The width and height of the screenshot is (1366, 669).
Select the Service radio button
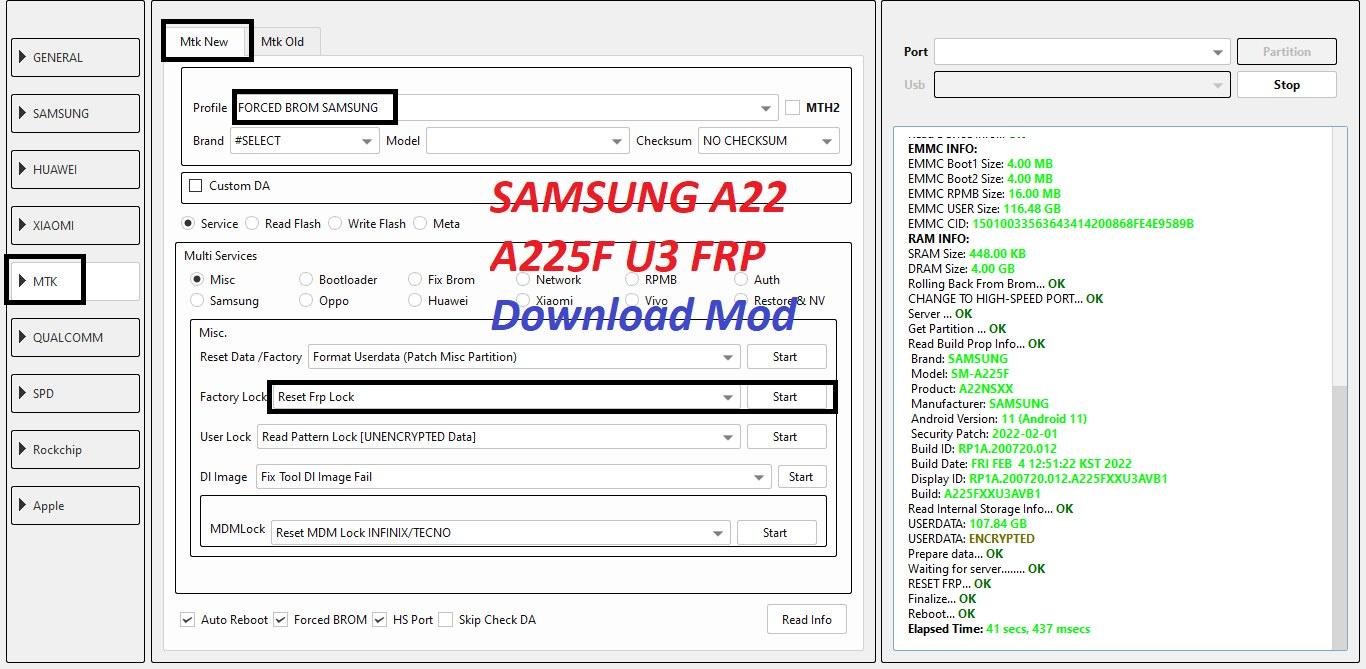pos(188,223)
